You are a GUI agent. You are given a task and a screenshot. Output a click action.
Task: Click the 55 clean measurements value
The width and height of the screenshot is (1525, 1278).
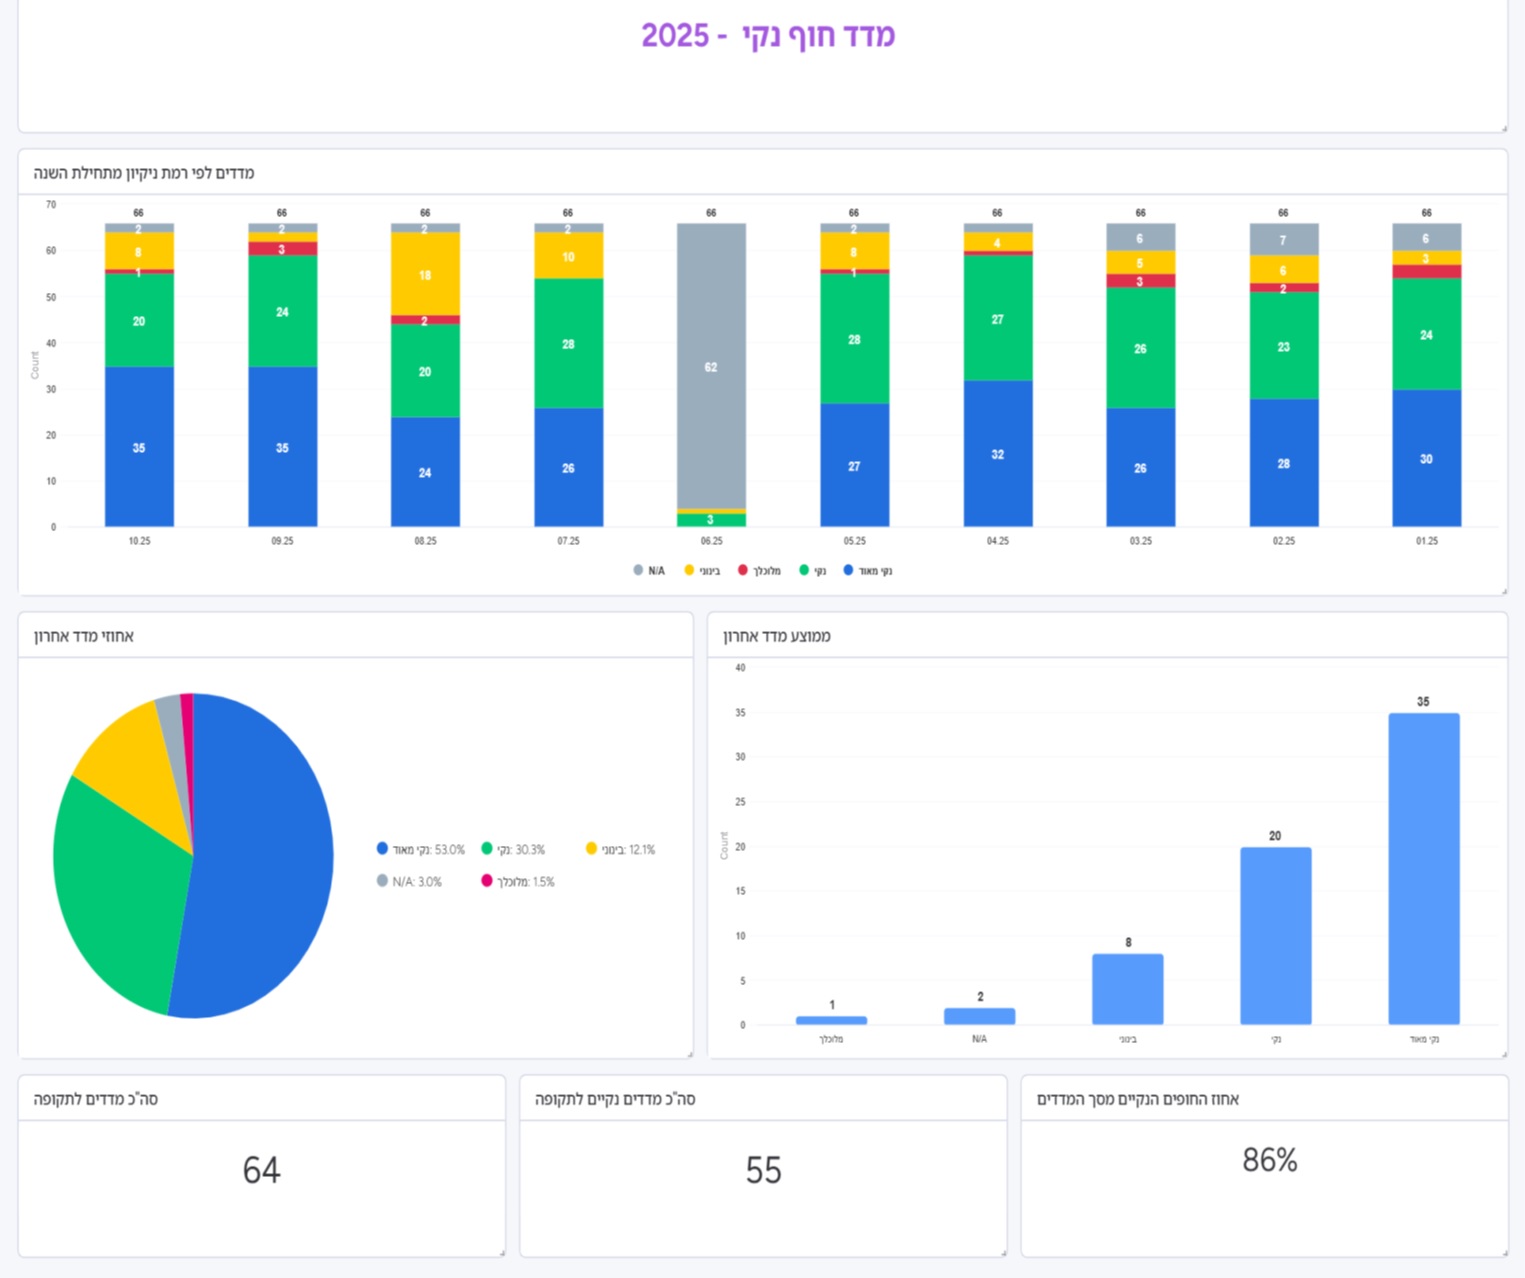click(763, 1170)
